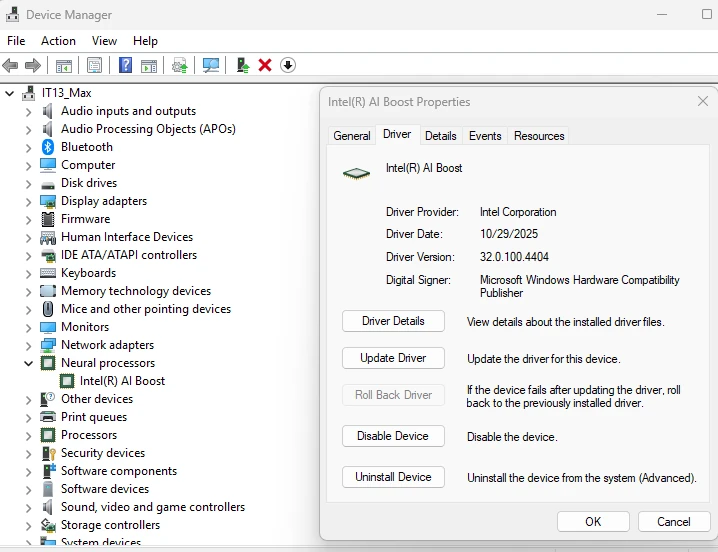Click the driver version 32.0.100.4404 text
This screenshot has height=552, width=718.
click(514, 257)
